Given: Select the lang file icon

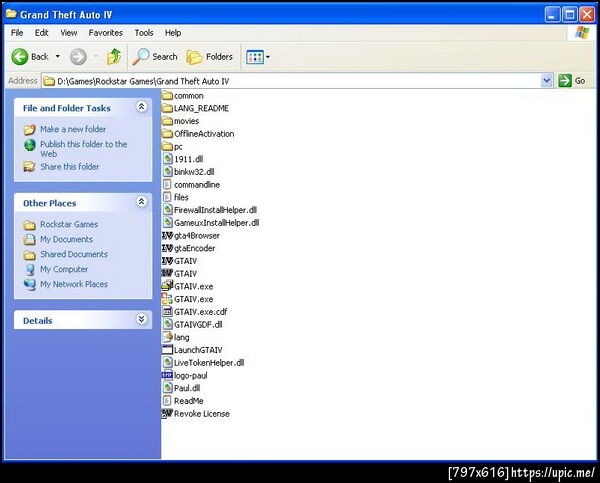Looking at the screenshot, I should pos(167,337).
